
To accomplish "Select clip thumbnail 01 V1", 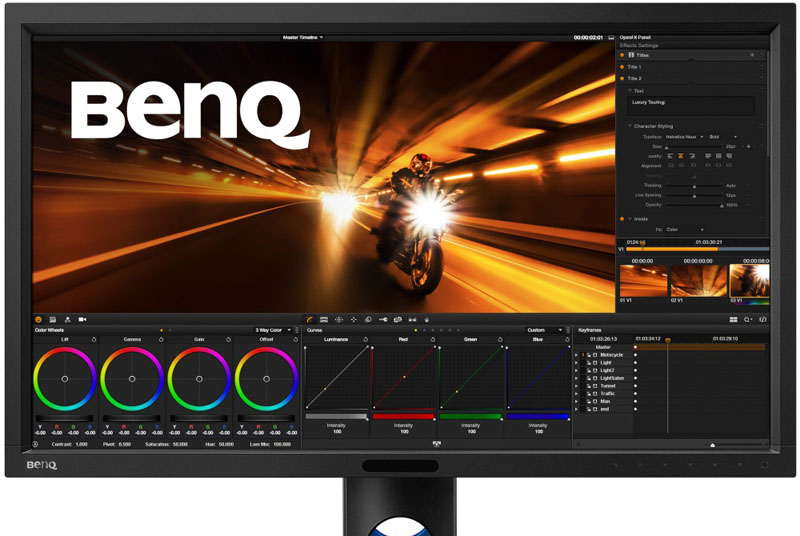I will click(x=643, y=280).
